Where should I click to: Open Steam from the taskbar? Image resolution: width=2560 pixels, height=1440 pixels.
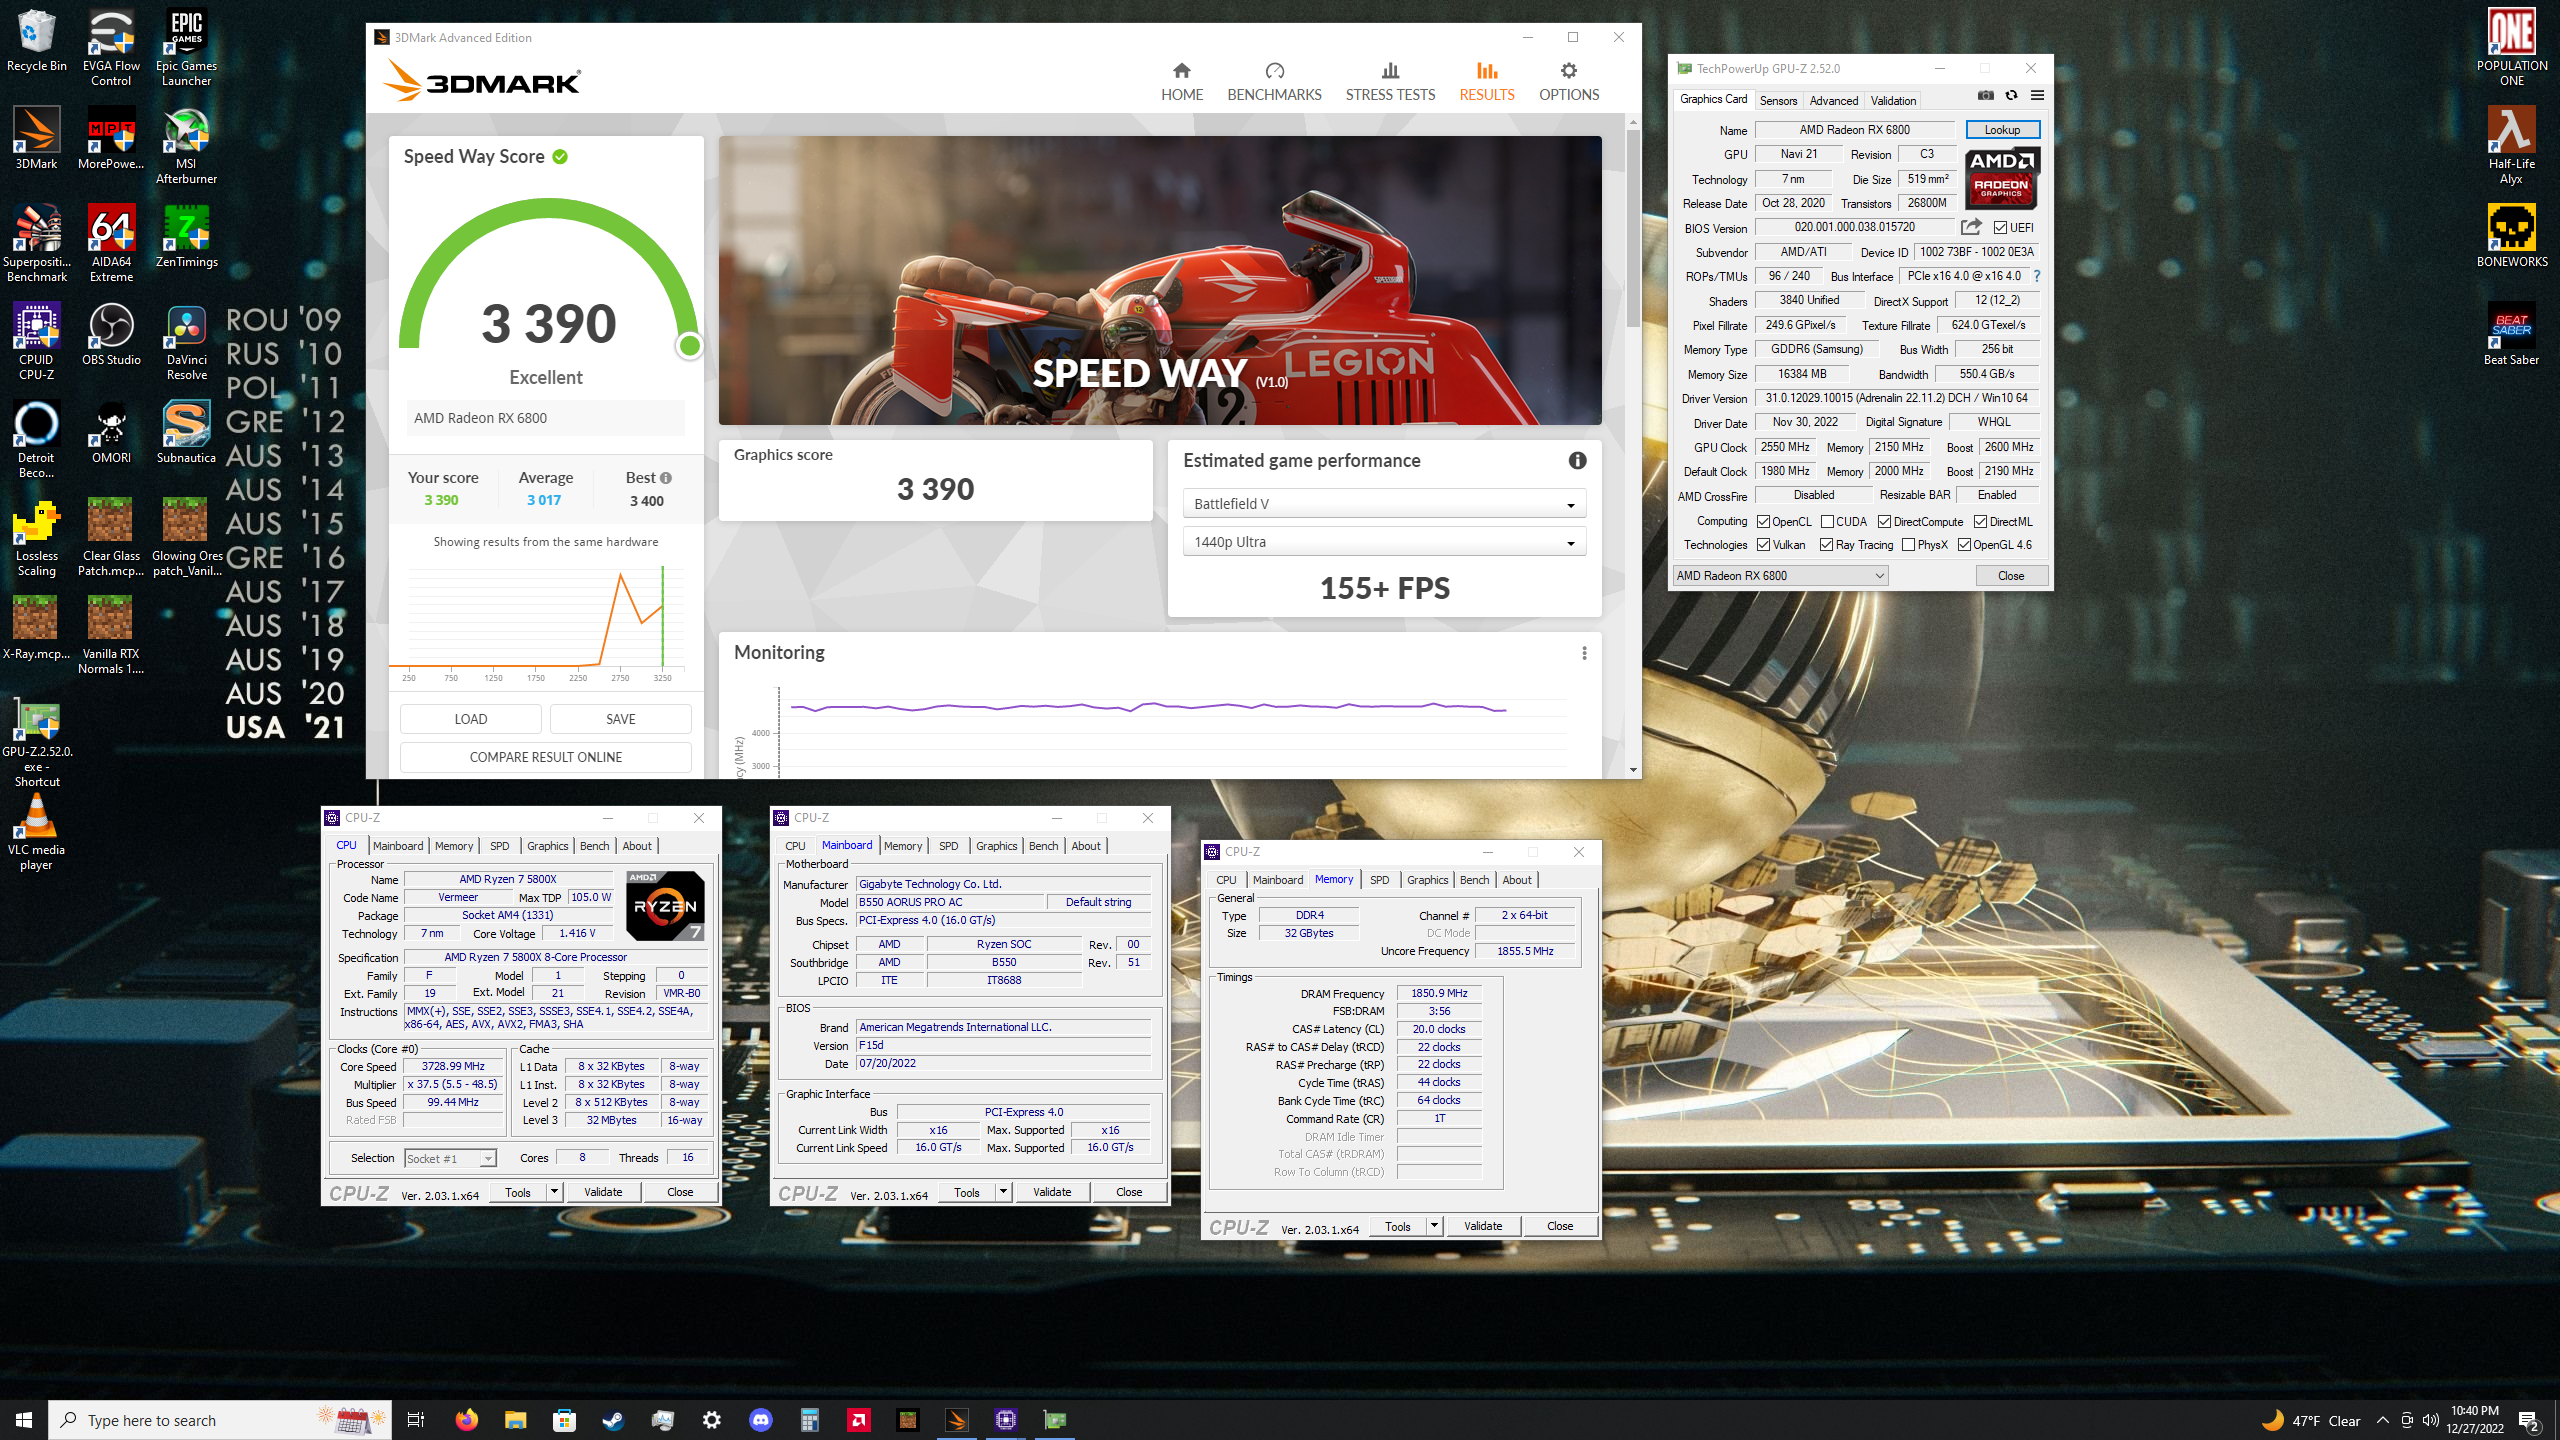[613, 1420]
